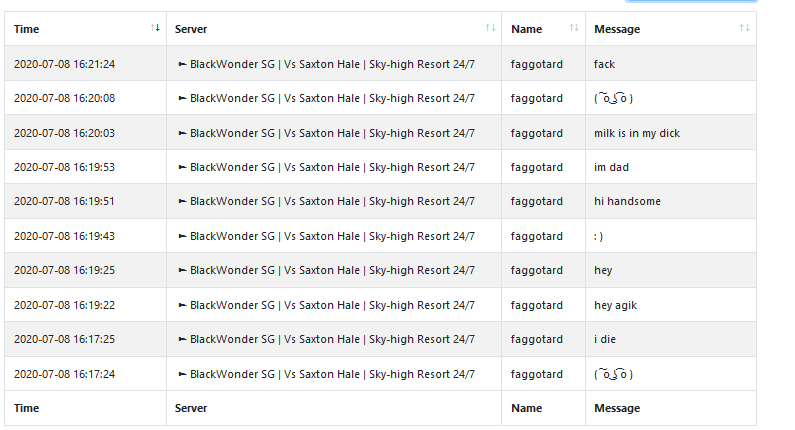Click the 'hey agik' message cell

point(671,305)
